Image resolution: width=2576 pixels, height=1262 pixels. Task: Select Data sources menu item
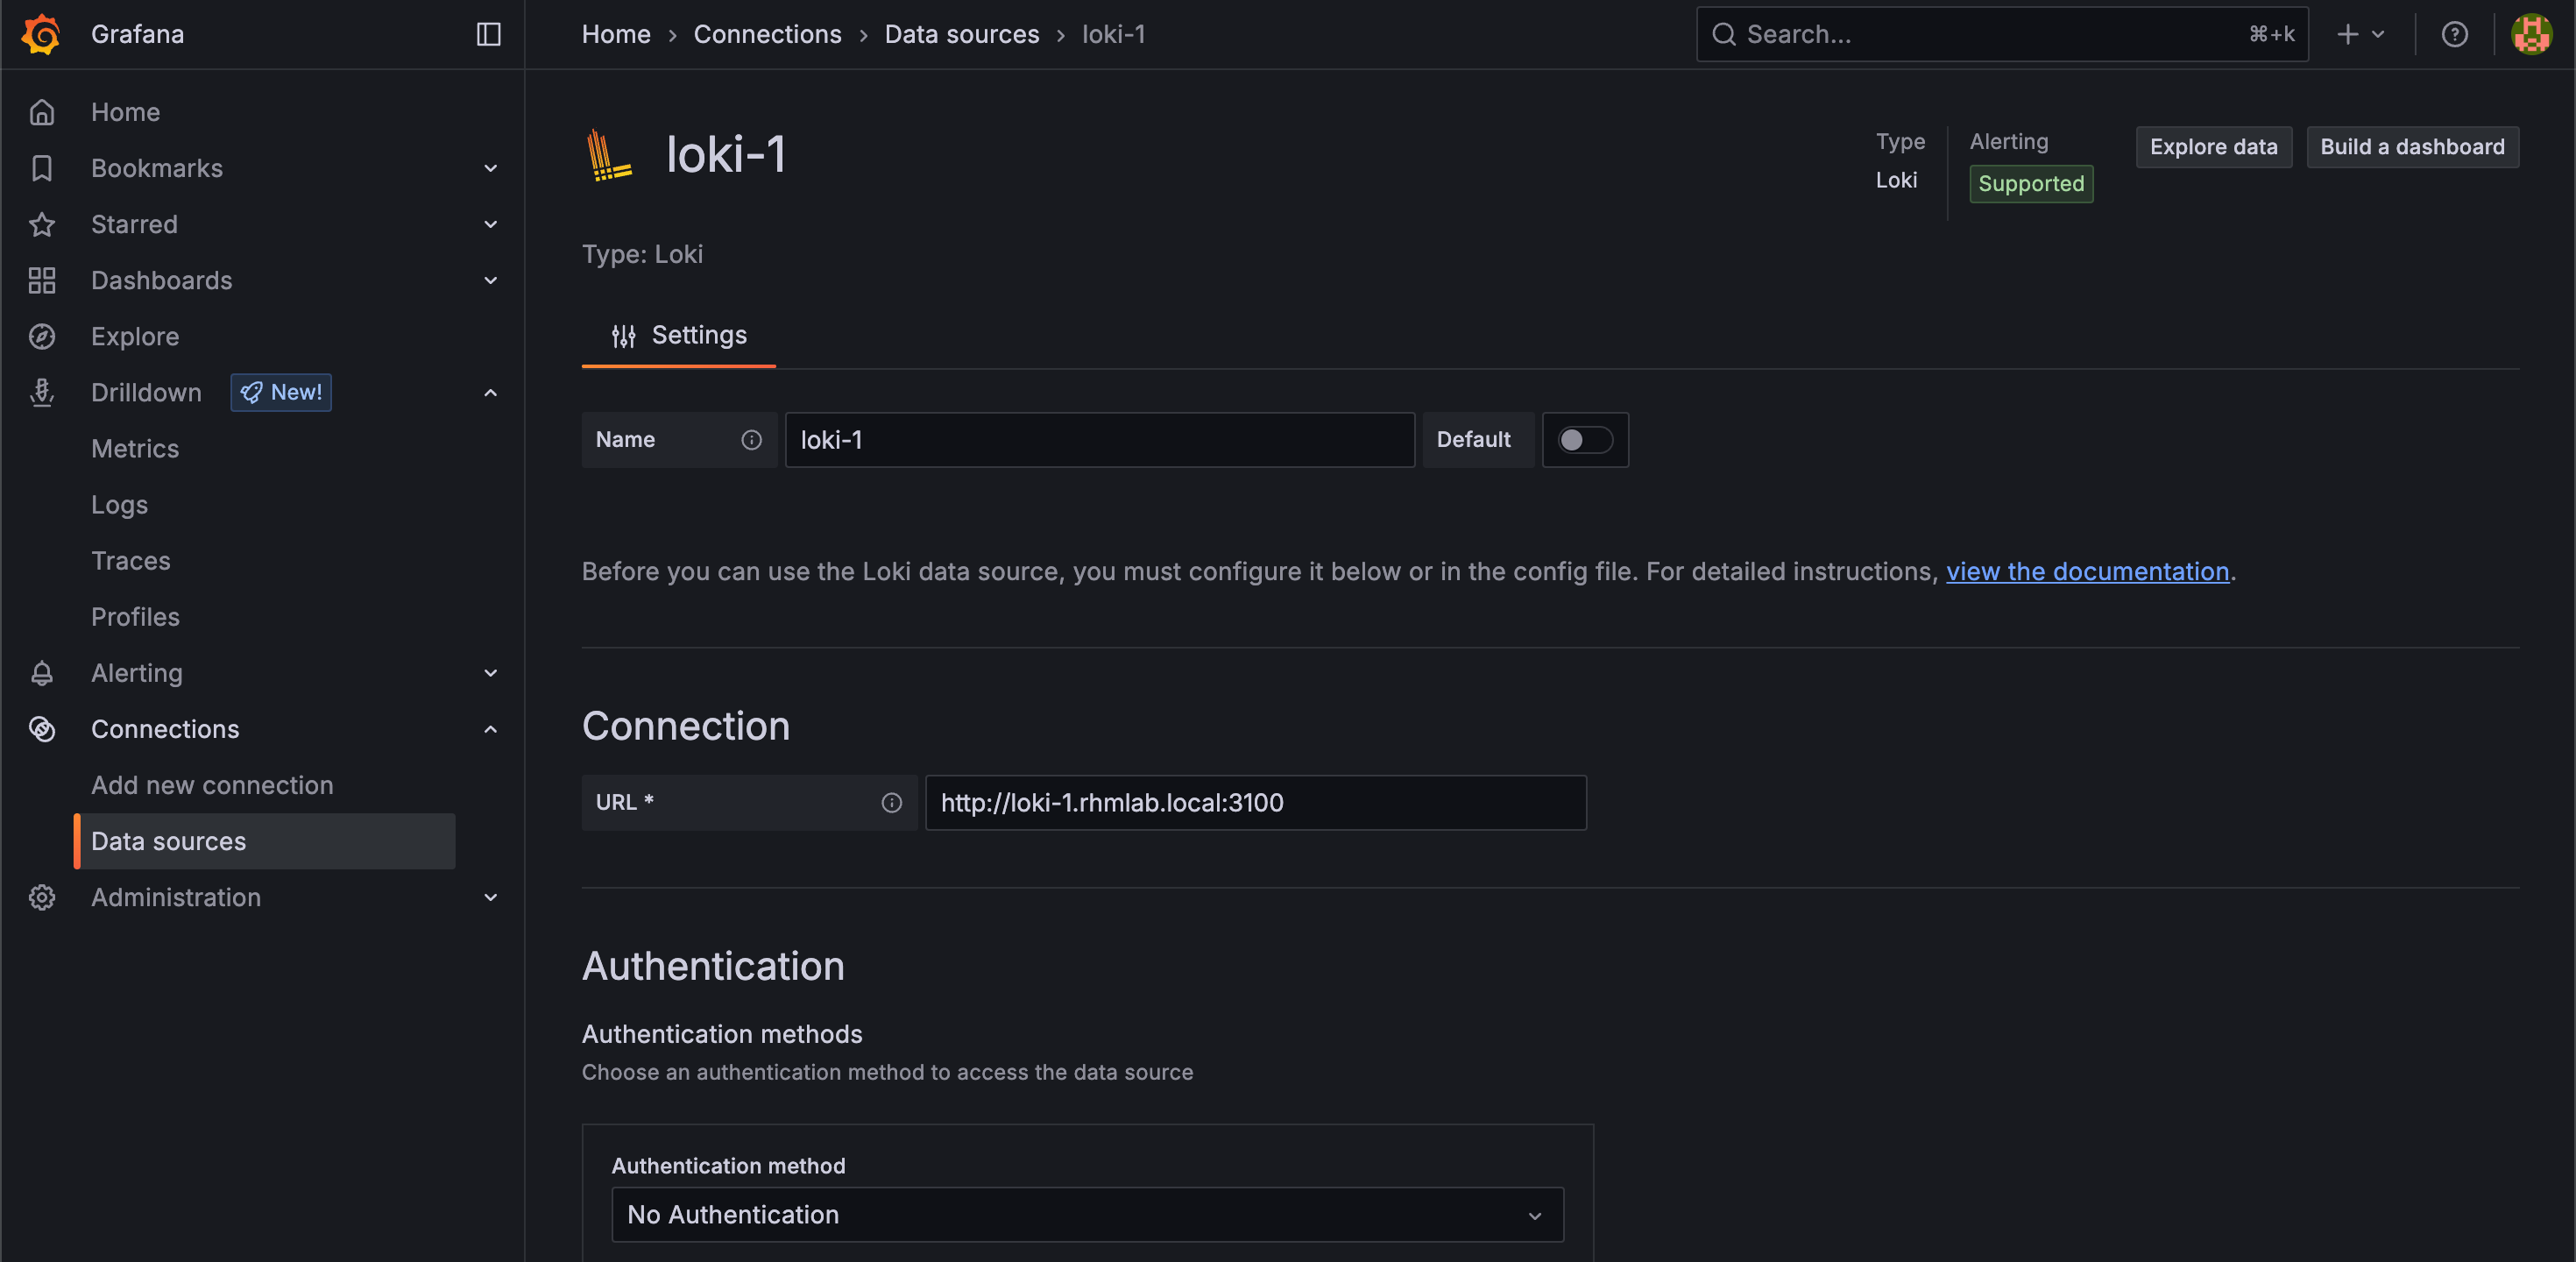point(265,841)
